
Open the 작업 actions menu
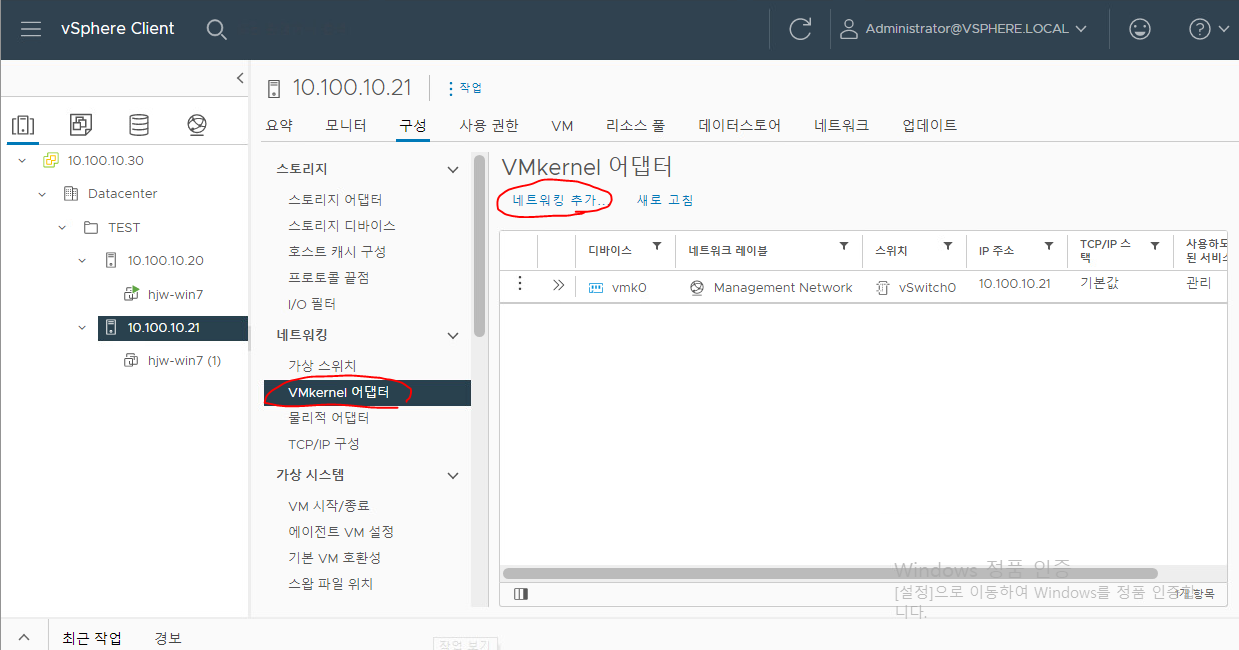464,88
